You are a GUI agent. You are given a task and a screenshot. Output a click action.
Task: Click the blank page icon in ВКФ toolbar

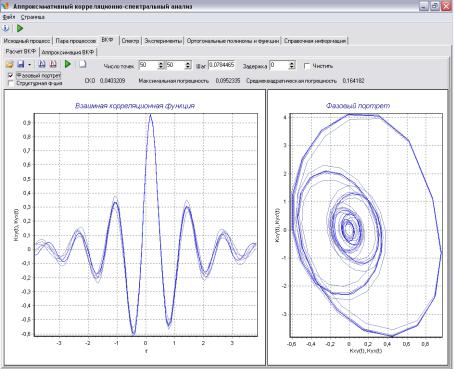82,64
